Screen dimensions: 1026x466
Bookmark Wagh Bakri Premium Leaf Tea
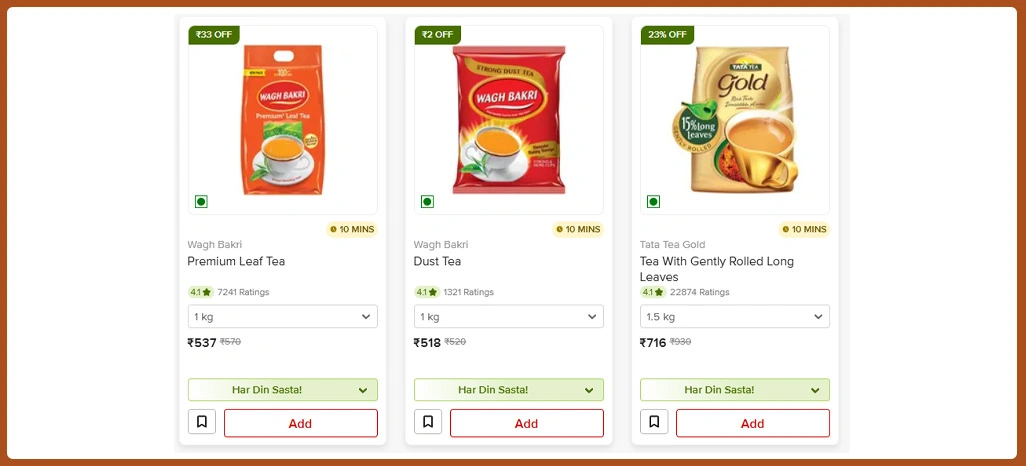click(x=202, y=423)
